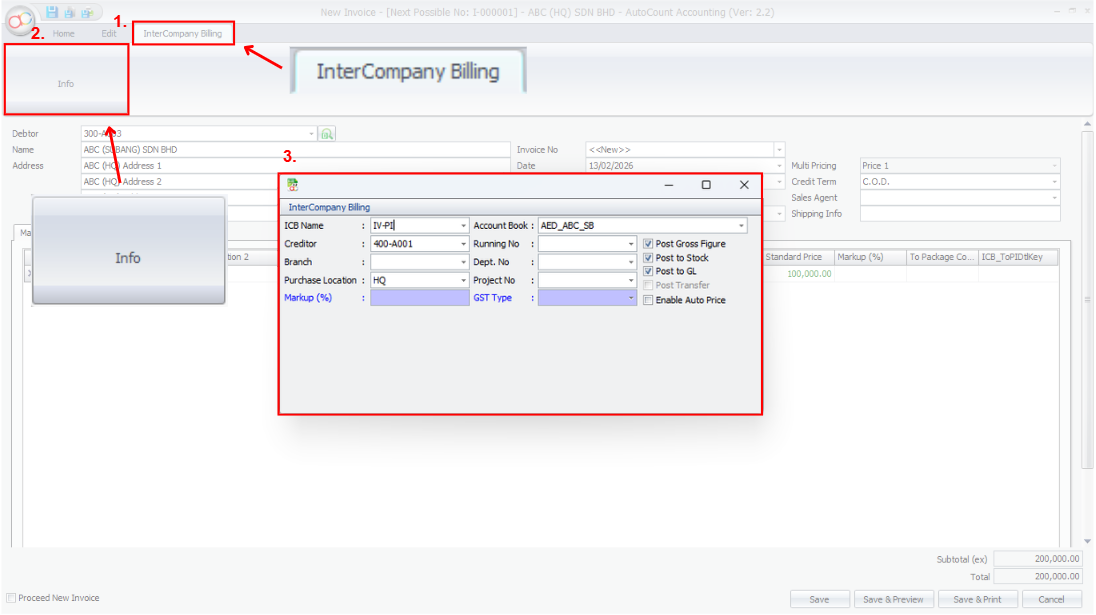The width and height of the screenshot is (1096, 615).
Task: Click the Save icon in the quick access toolbar
Action: (52, 12)
